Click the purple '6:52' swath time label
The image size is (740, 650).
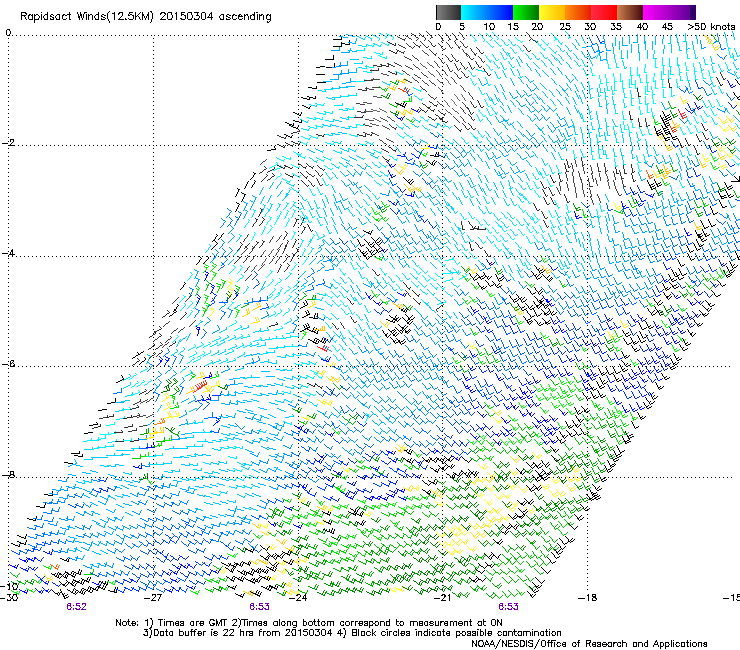[x=76, y=607]
